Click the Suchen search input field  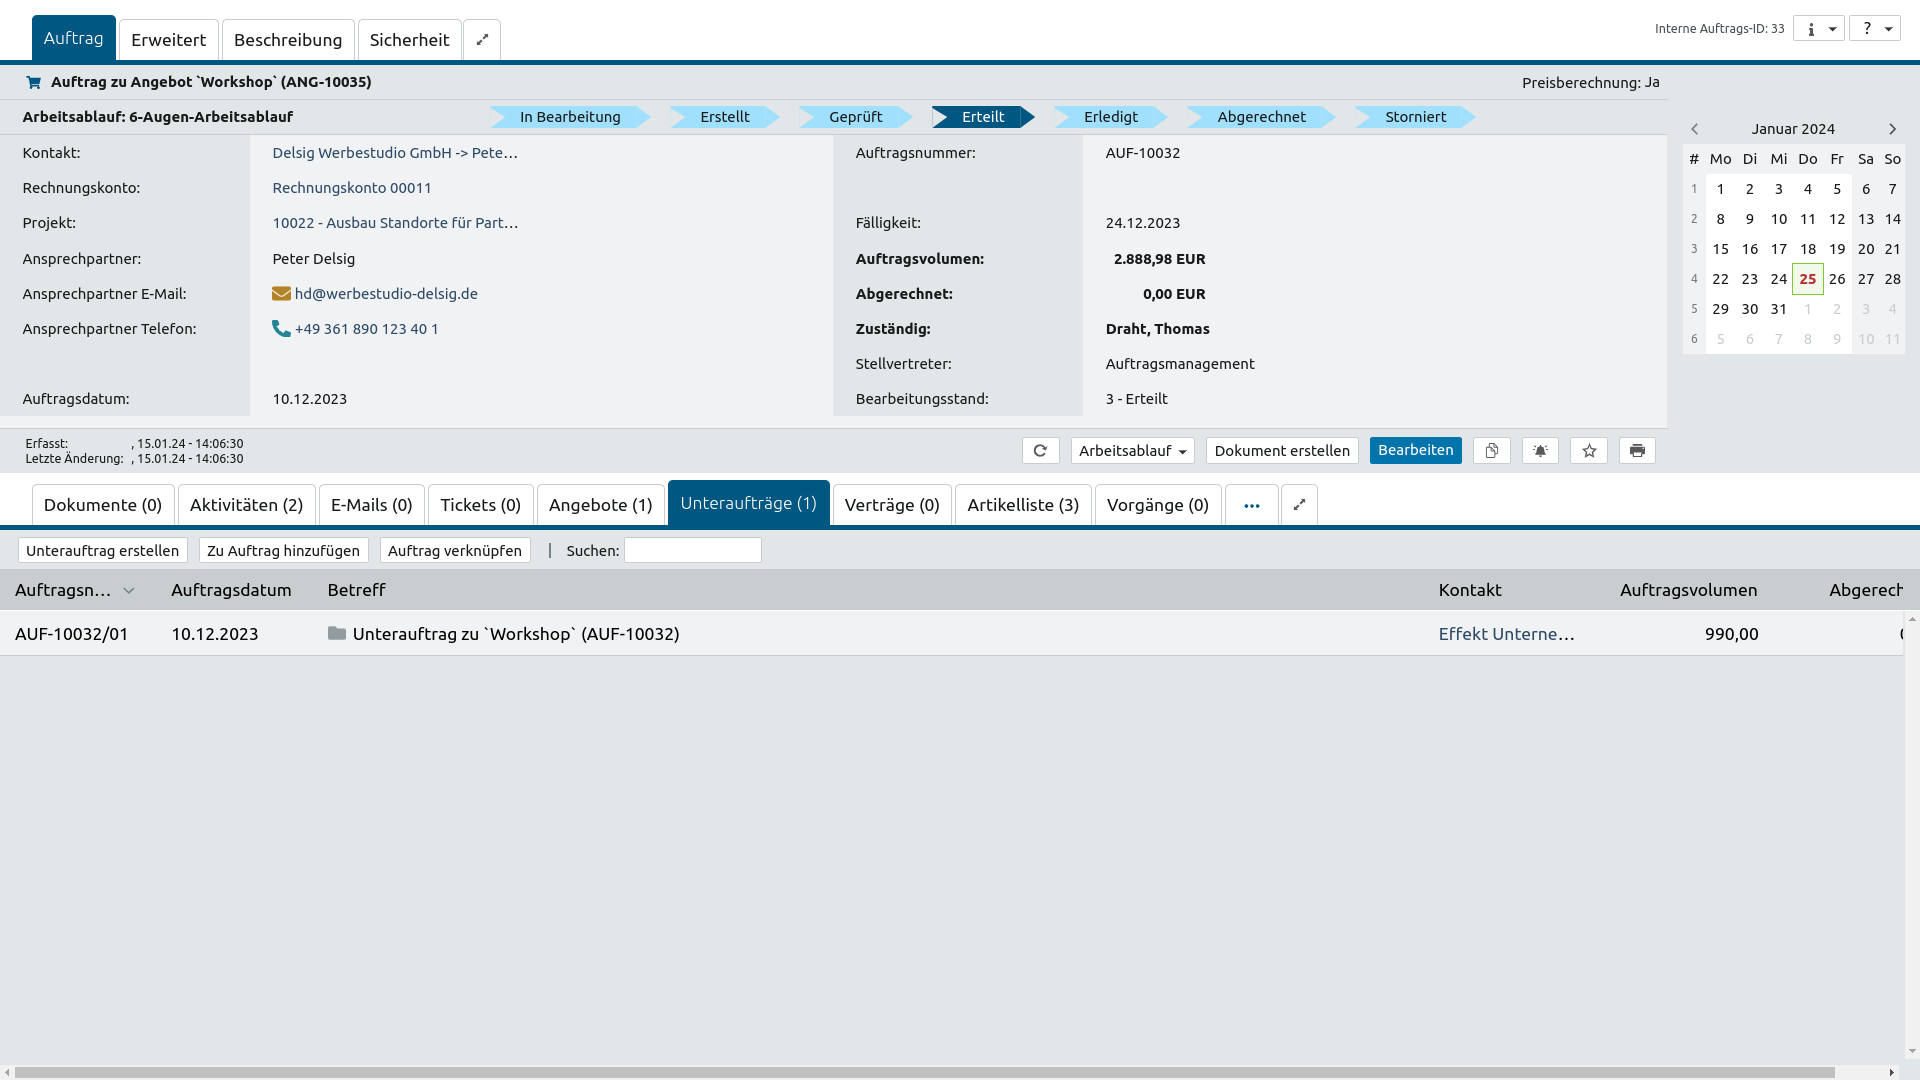tap(692, 551)
